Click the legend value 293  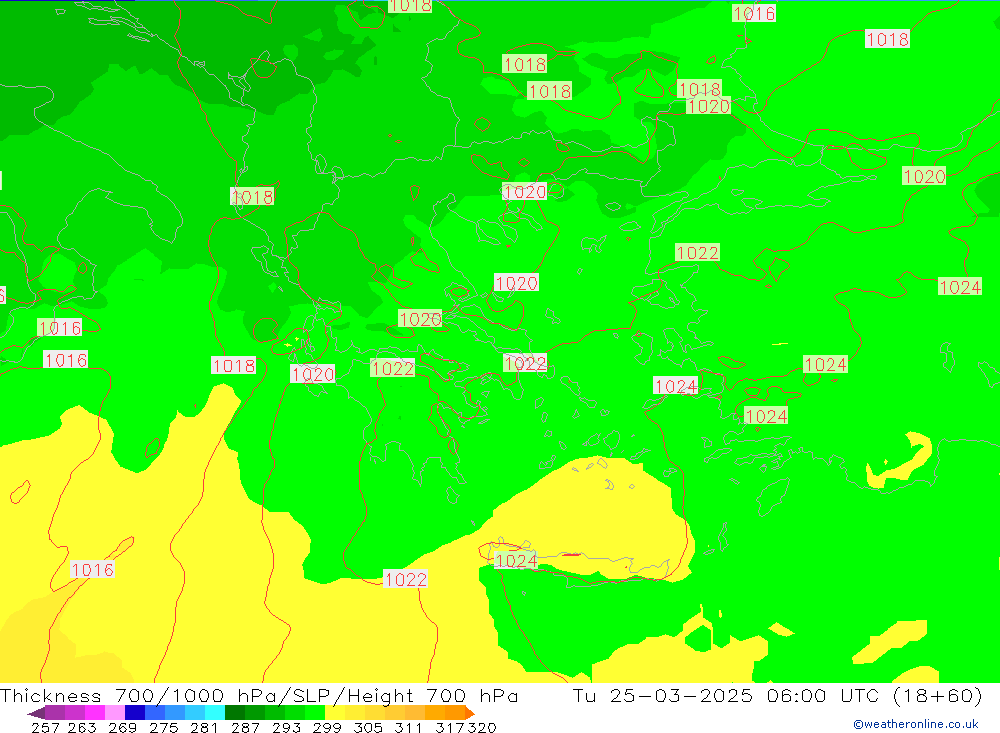[286, 727]
